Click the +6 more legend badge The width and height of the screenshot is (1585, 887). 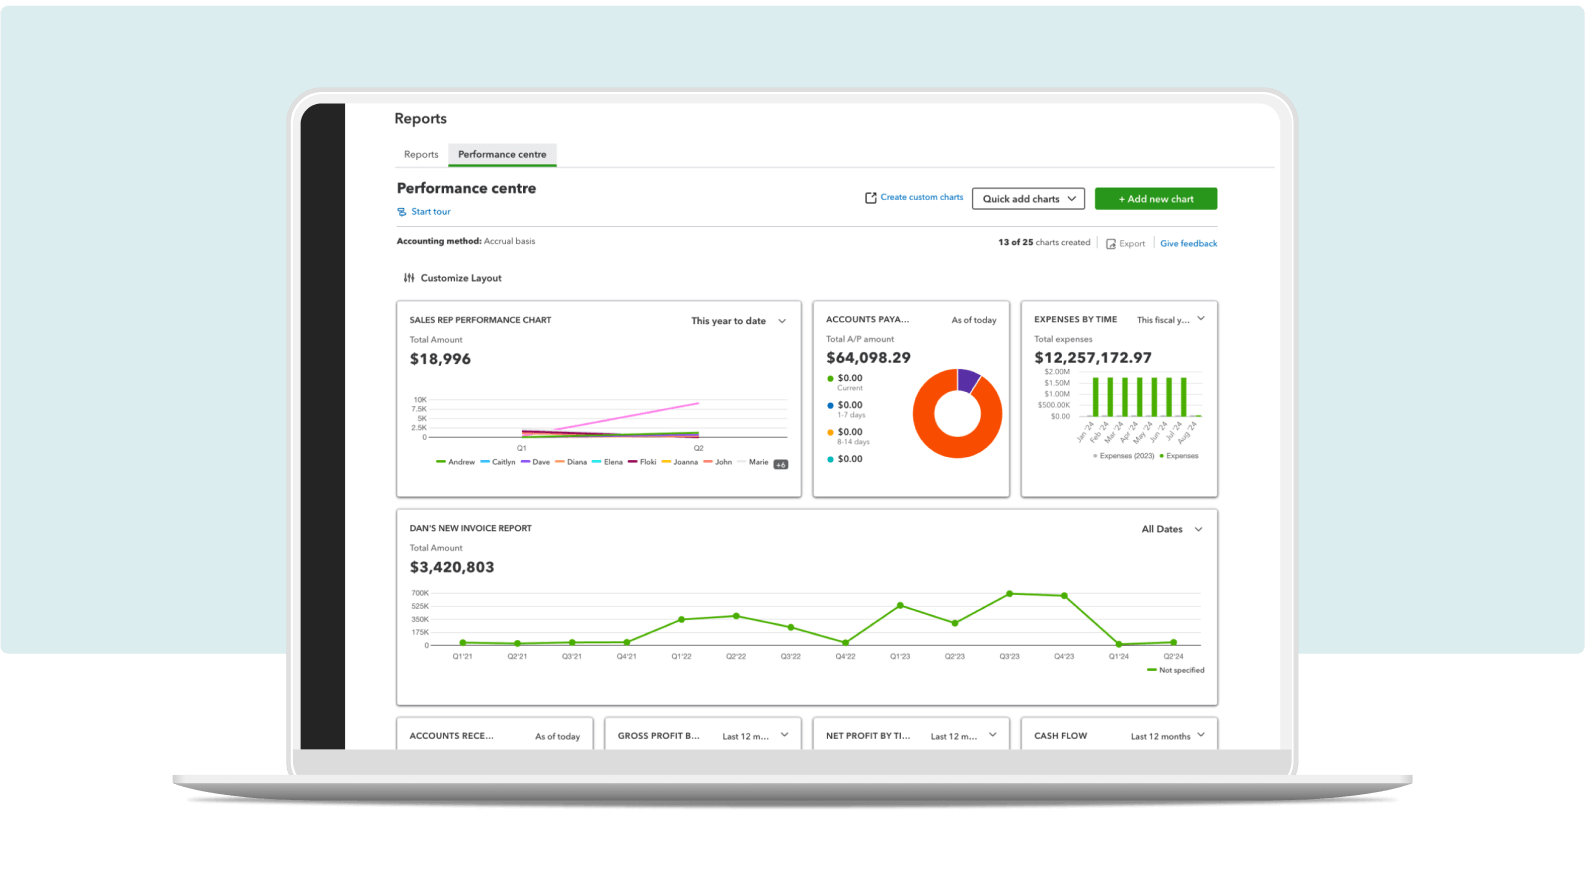(781, 464)
